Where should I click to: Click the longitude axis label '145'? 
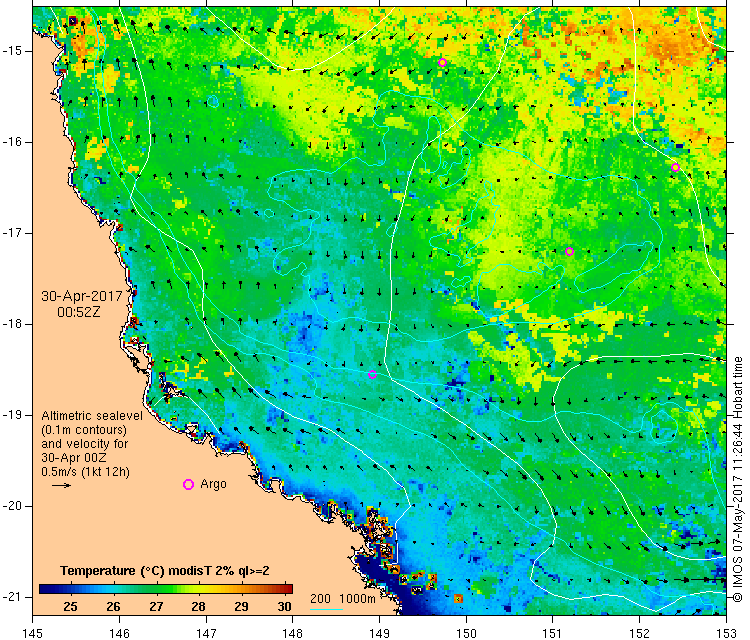[33, 634]
